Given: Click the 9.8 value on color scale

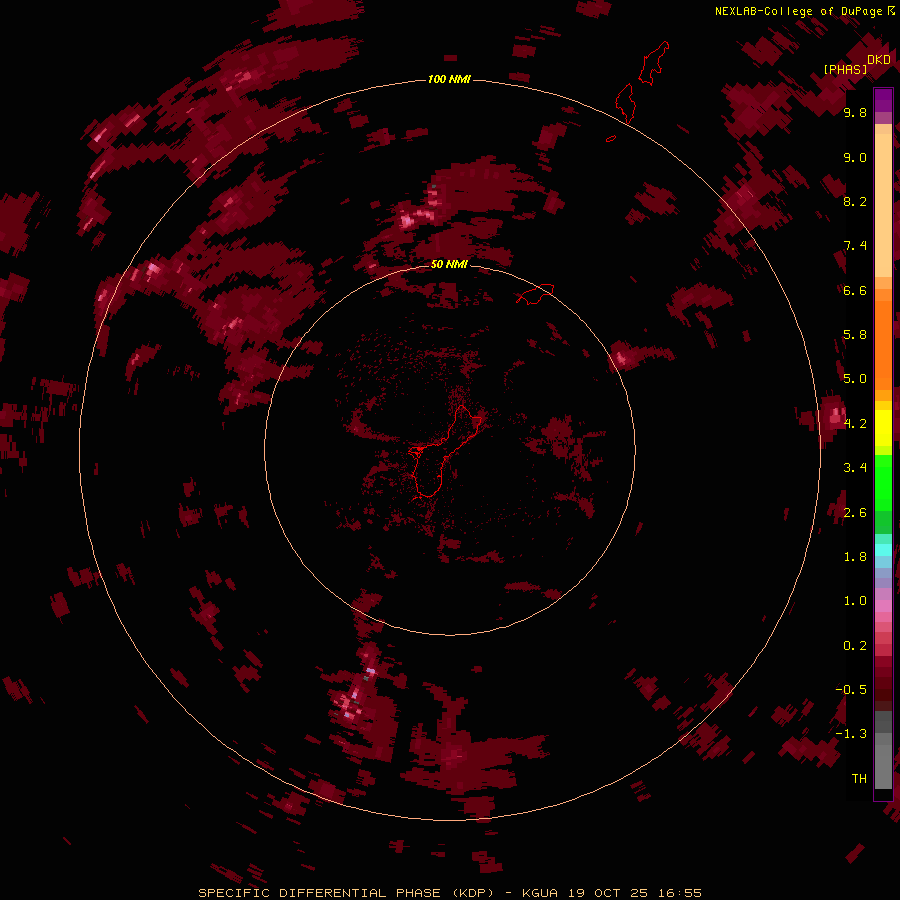Looking at the screenshot, I should [x=855, y=112].
